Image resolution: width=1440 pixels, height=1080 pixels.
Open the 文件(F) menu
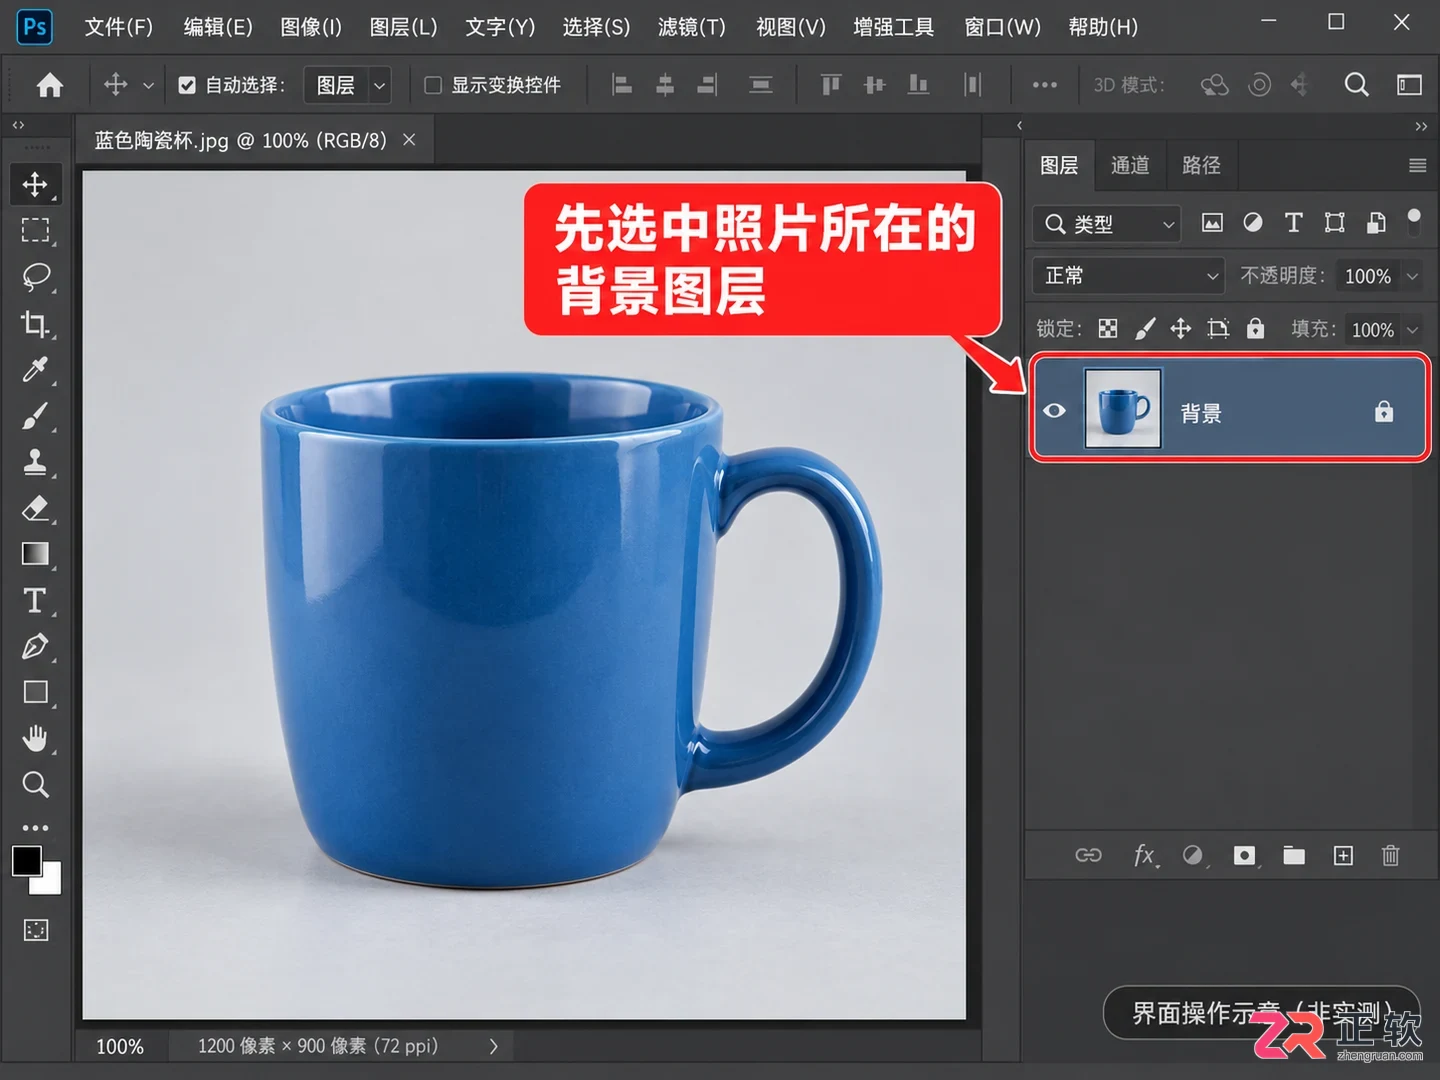pos(119,27)
